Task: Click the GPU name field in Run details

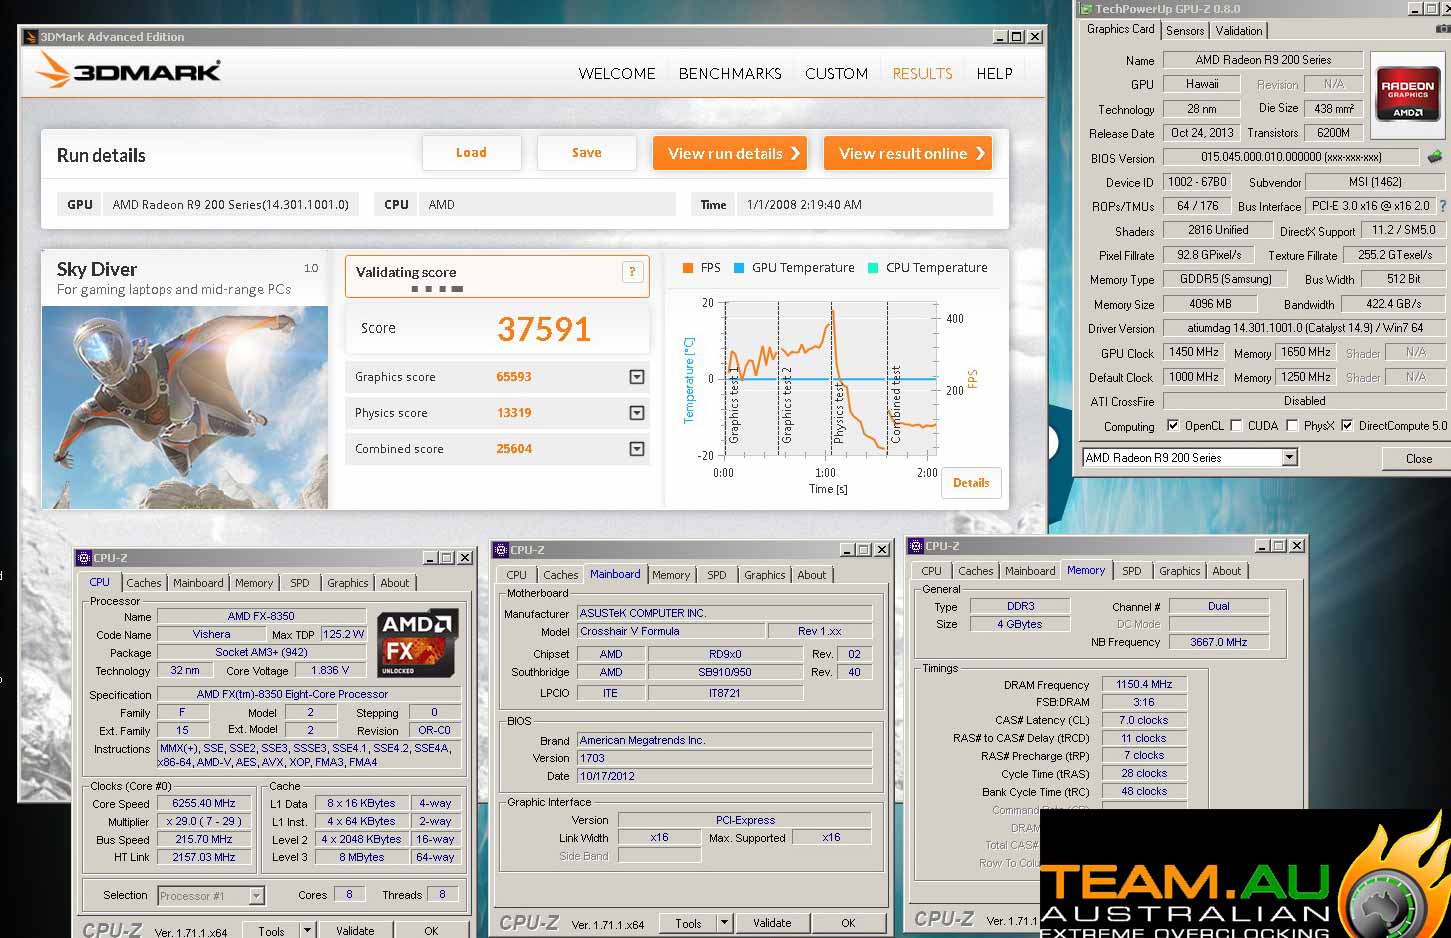Action: (230, 205)
